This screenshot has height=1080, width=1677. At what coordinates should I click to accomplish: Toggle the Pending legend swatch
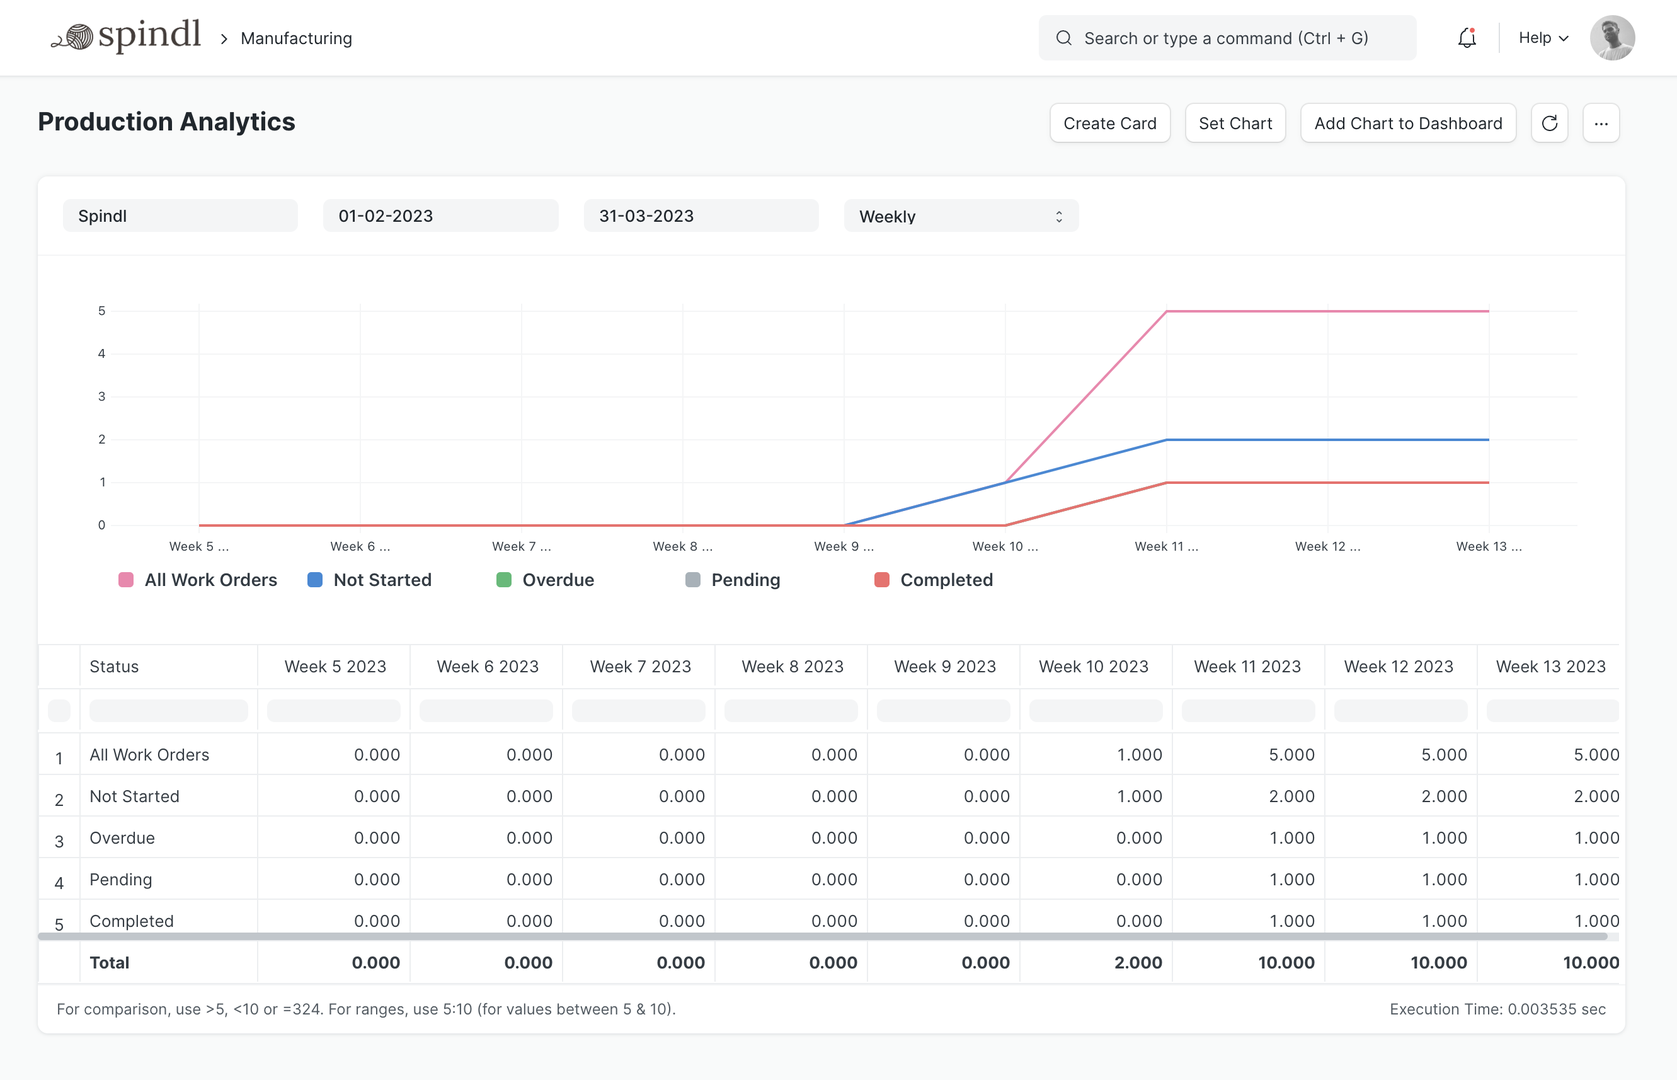tap(693, 580)
